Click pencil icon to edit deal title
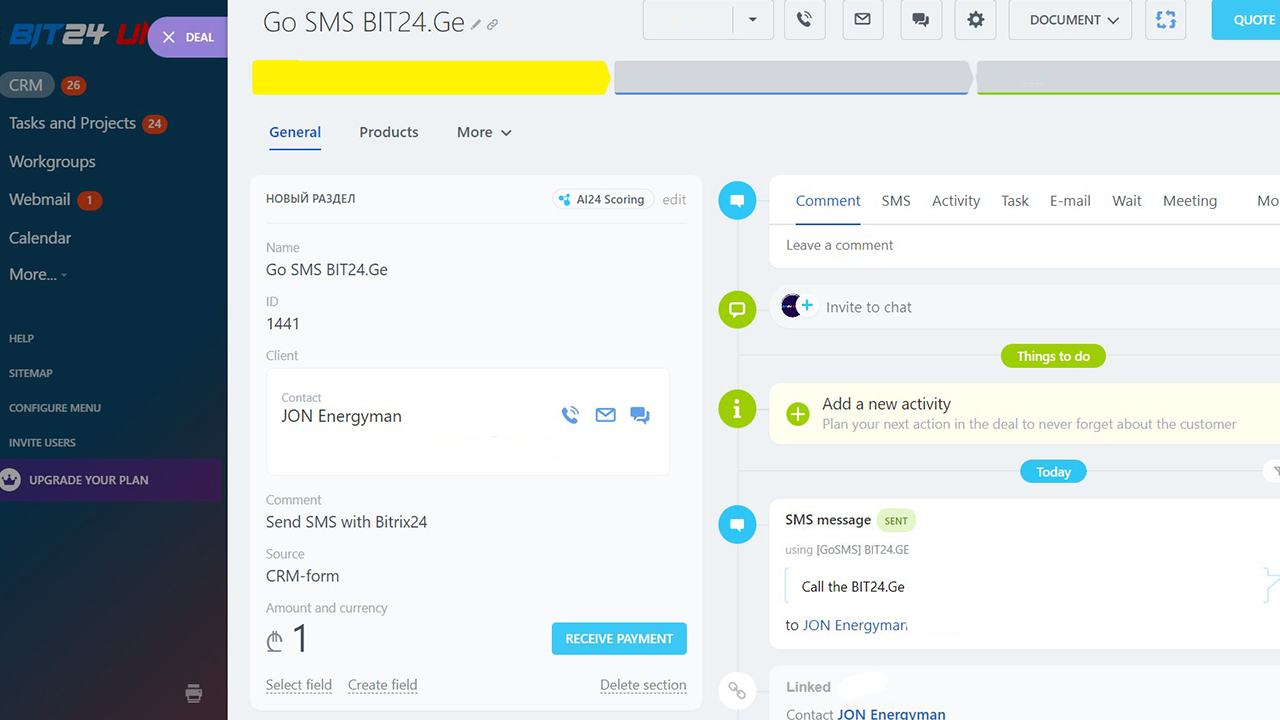 coord(476,24)
